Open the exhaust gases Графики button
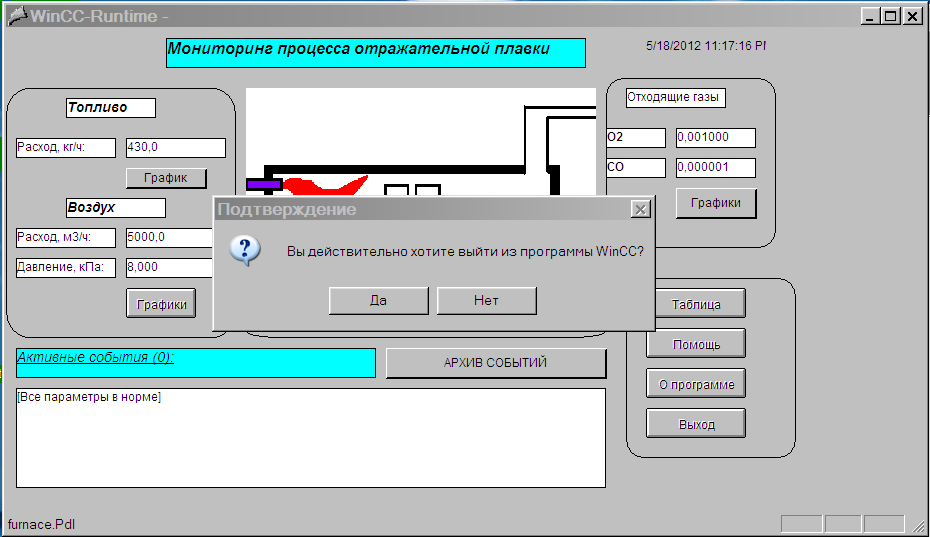The image size is (930, 537). [716, 203]
